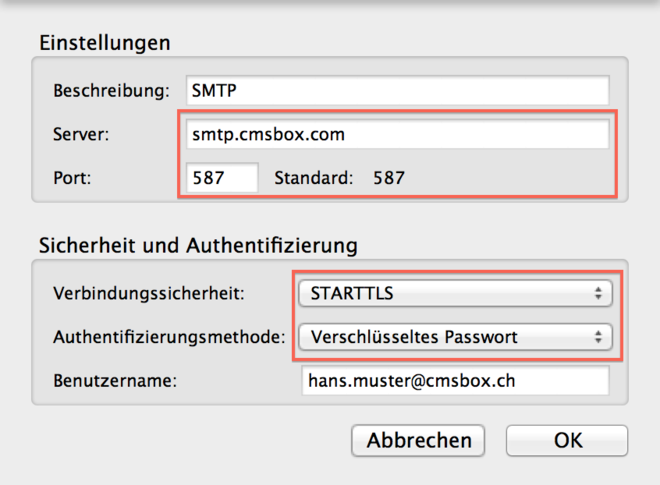Click the Beschreibung label

tap(112, 90)
